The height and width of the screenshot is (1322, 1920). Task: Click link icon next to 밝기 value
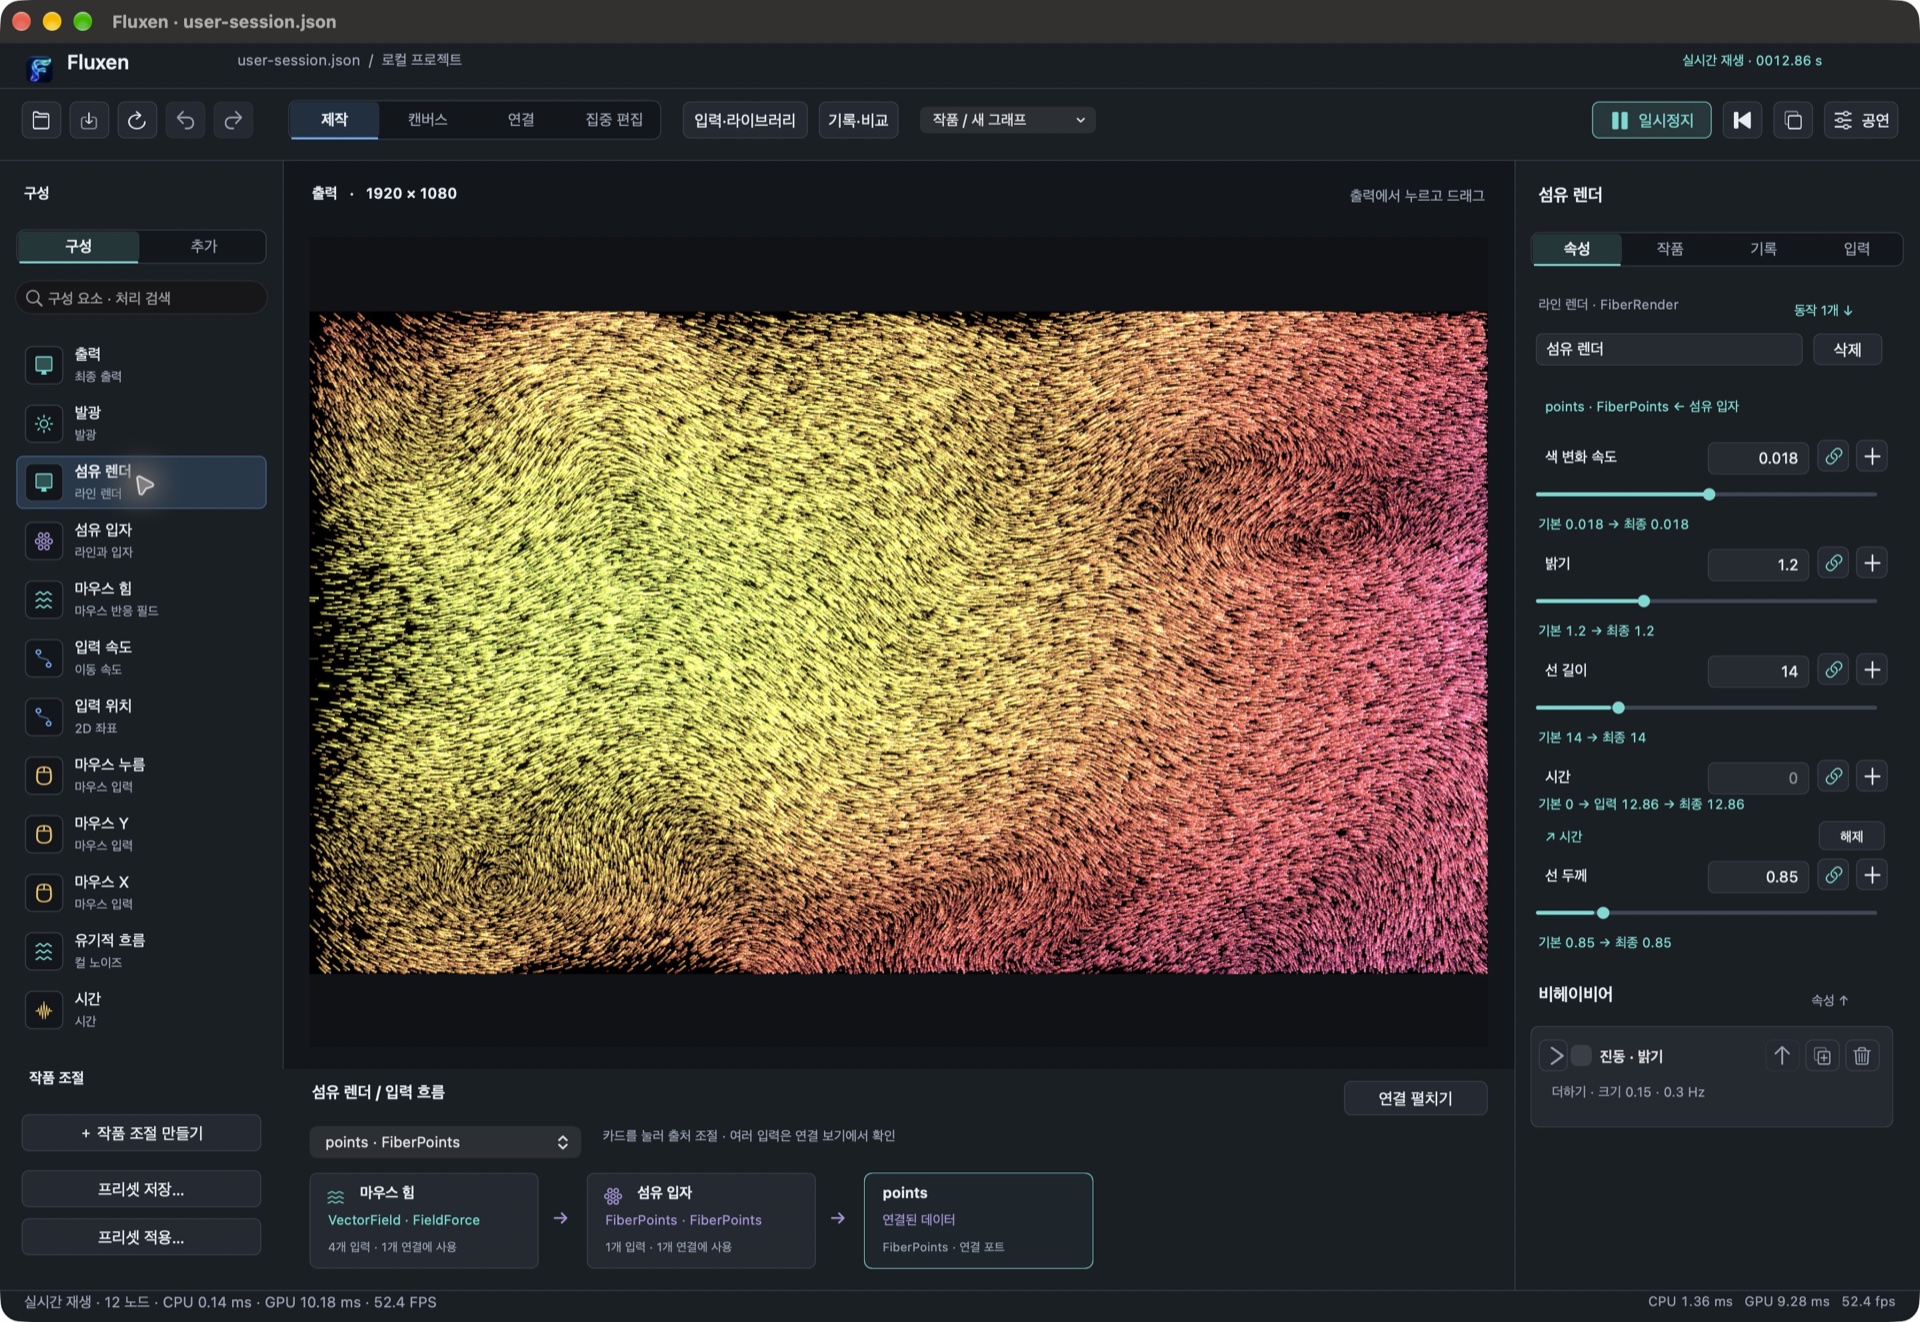(x=1833, y=563)
